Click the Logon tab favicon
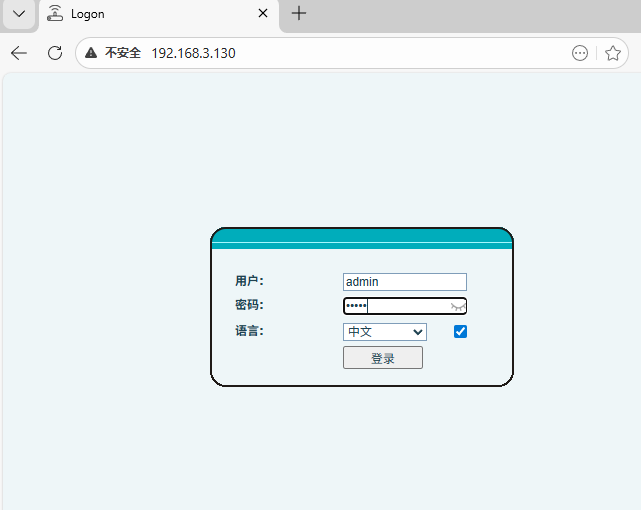 pos(55,14)
